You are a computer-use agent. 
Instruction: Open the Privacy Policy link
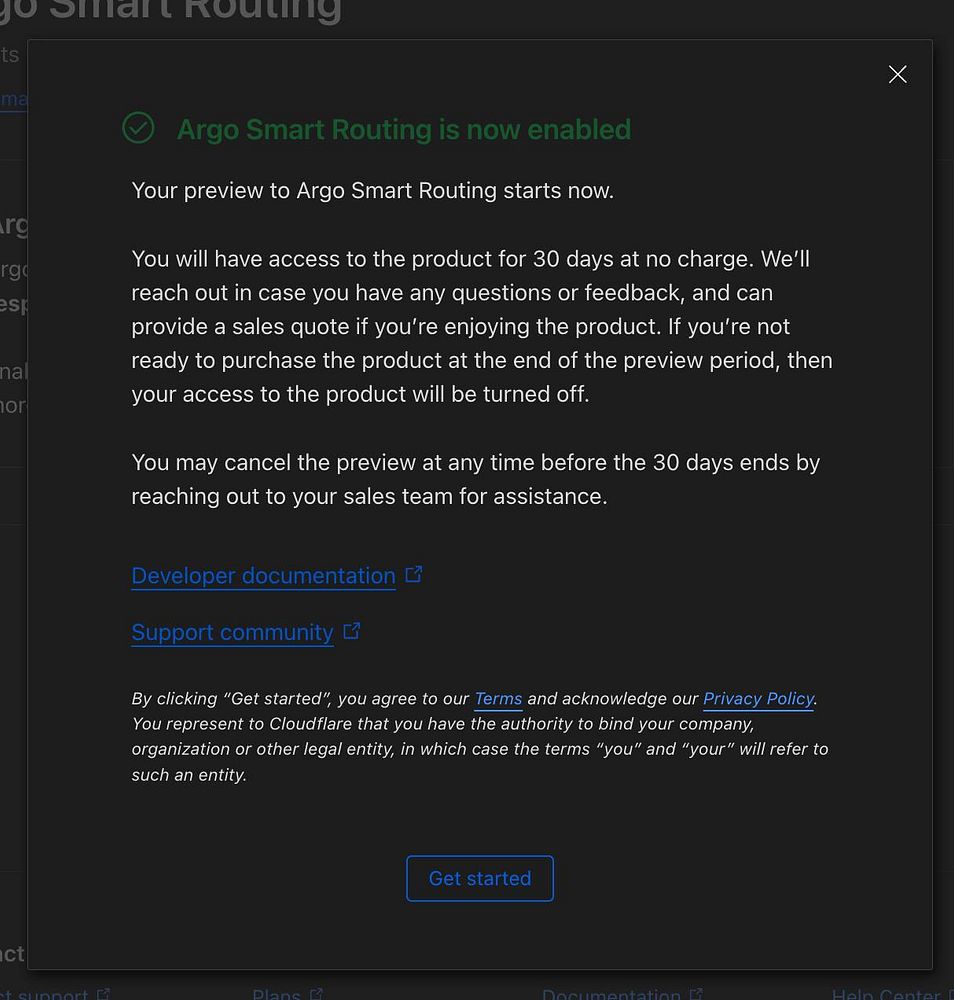coord(758,699)
